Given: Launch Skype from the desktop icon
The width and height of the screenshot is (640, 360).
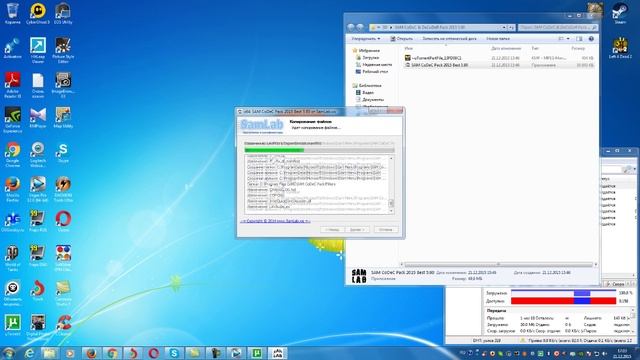Looking at the screenshot, I should (x=63, y=152).
